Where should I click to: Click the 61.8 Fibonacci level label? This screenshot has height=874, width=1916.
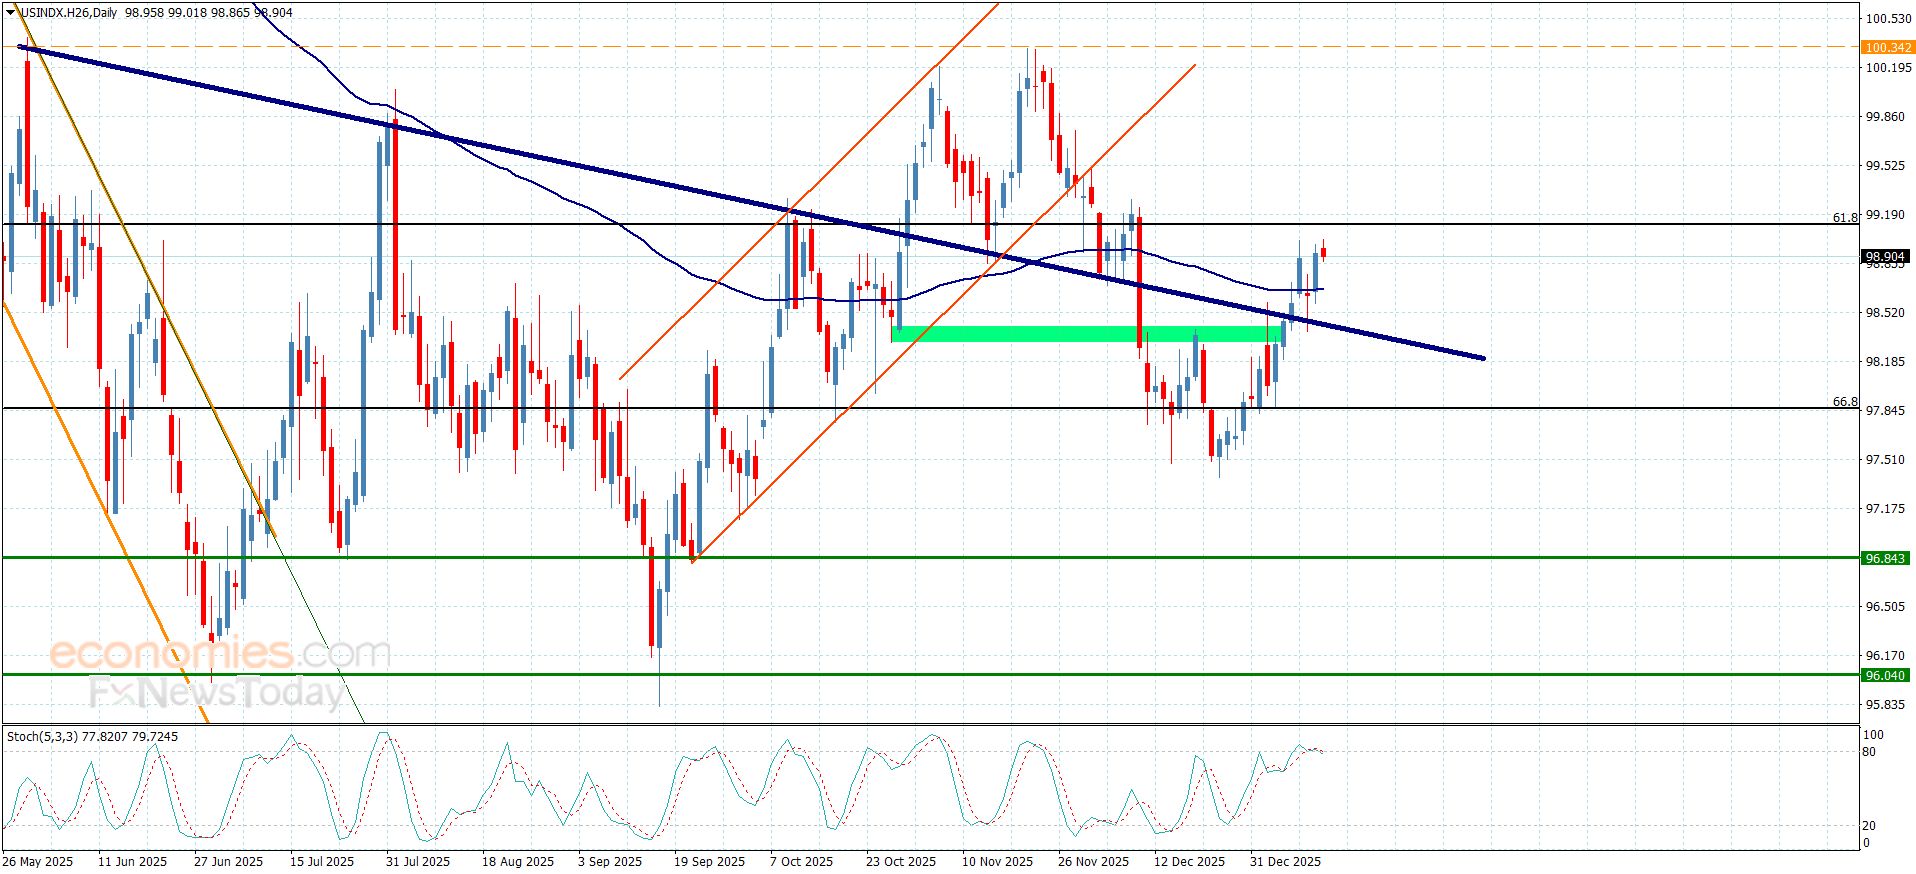click(x=1844, y=217)
